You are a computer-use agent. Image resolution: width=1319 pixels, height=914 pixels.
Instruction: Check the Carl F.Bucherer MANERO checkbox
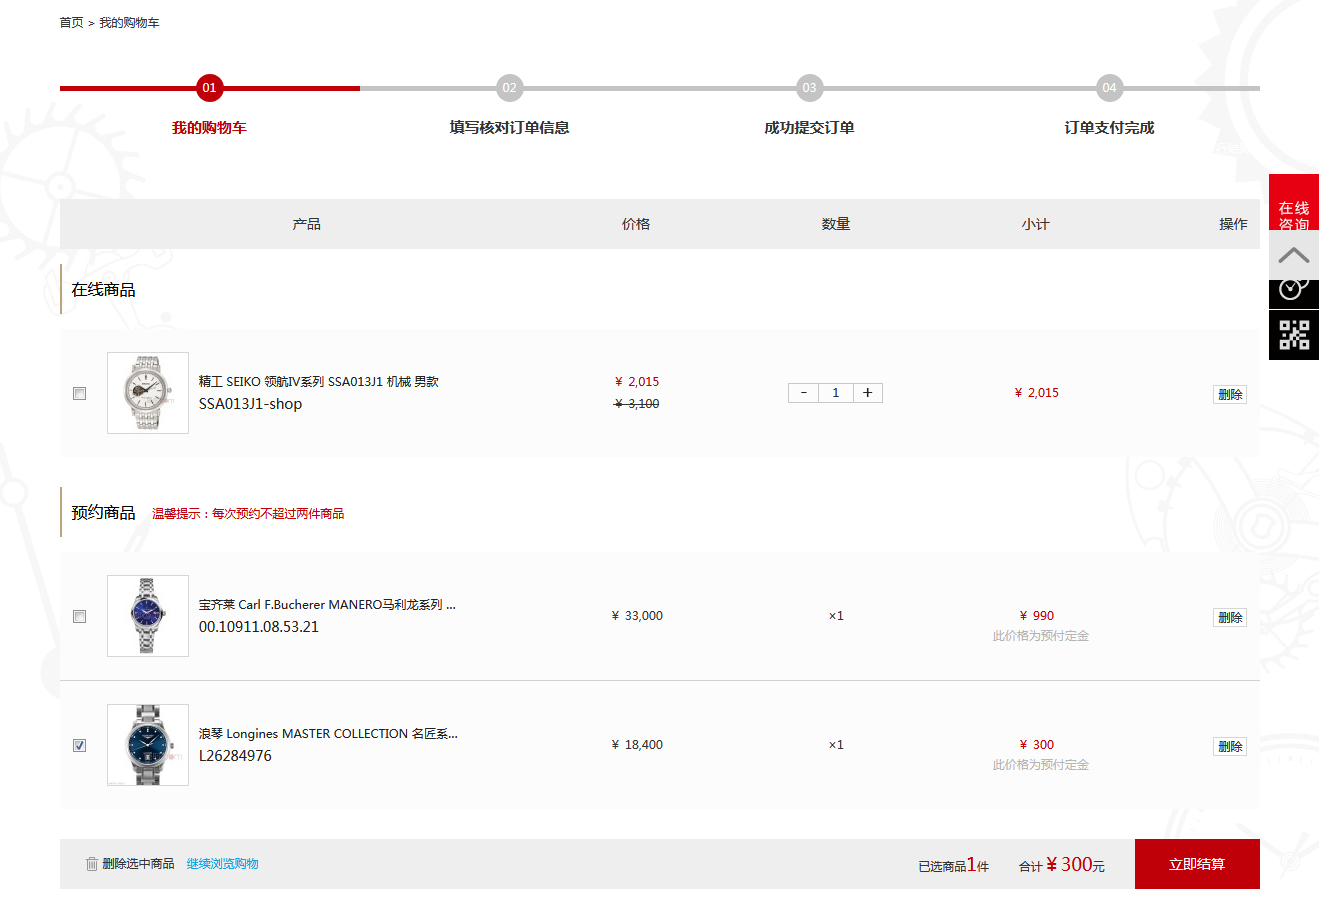[80, 617]
